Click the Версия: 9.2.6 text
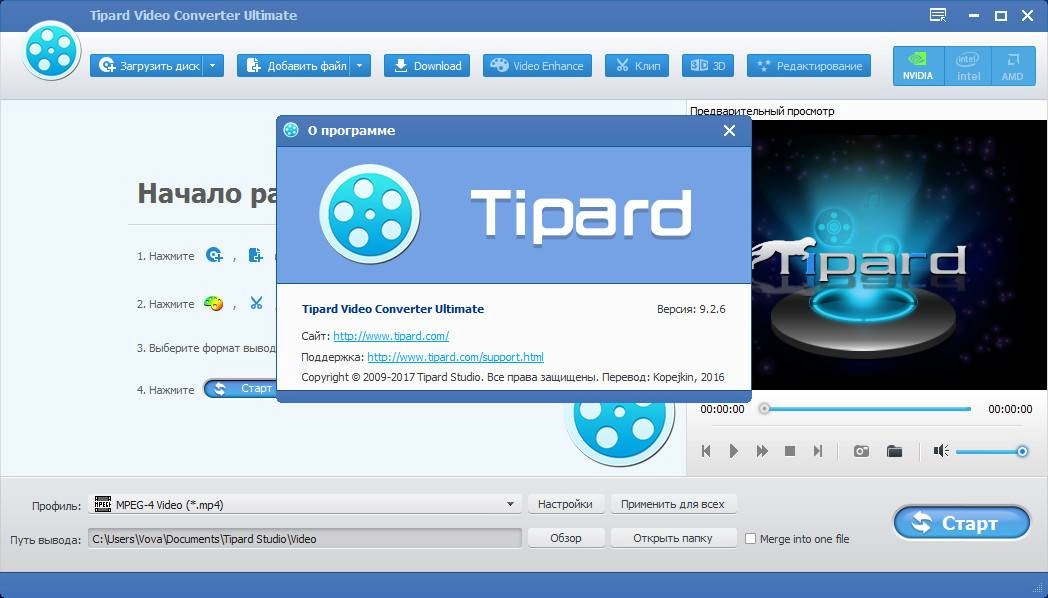Screen dimensions: 1048x598 (690, 309)
